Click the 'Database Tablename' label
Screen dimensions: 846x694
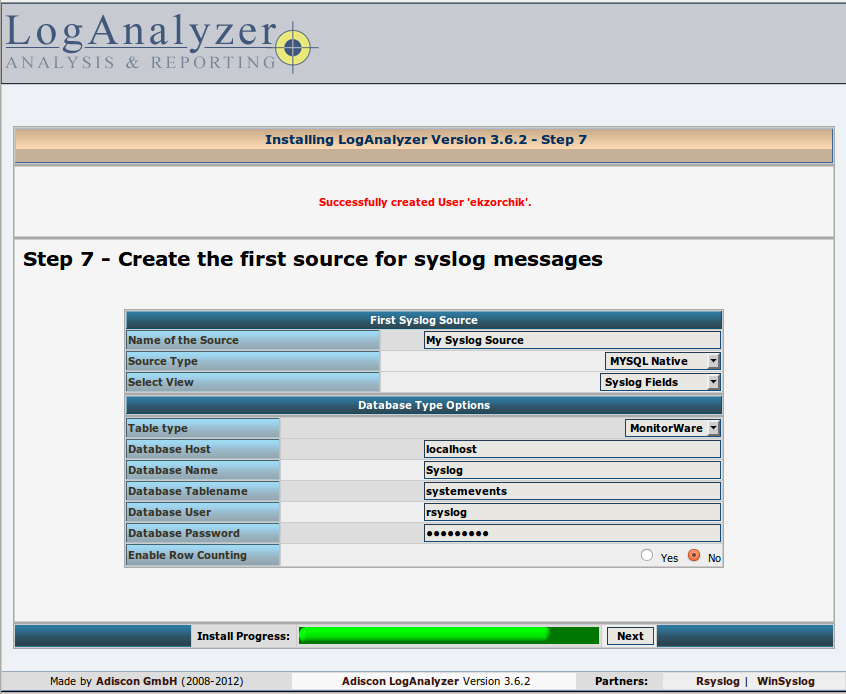click(188, 491)
